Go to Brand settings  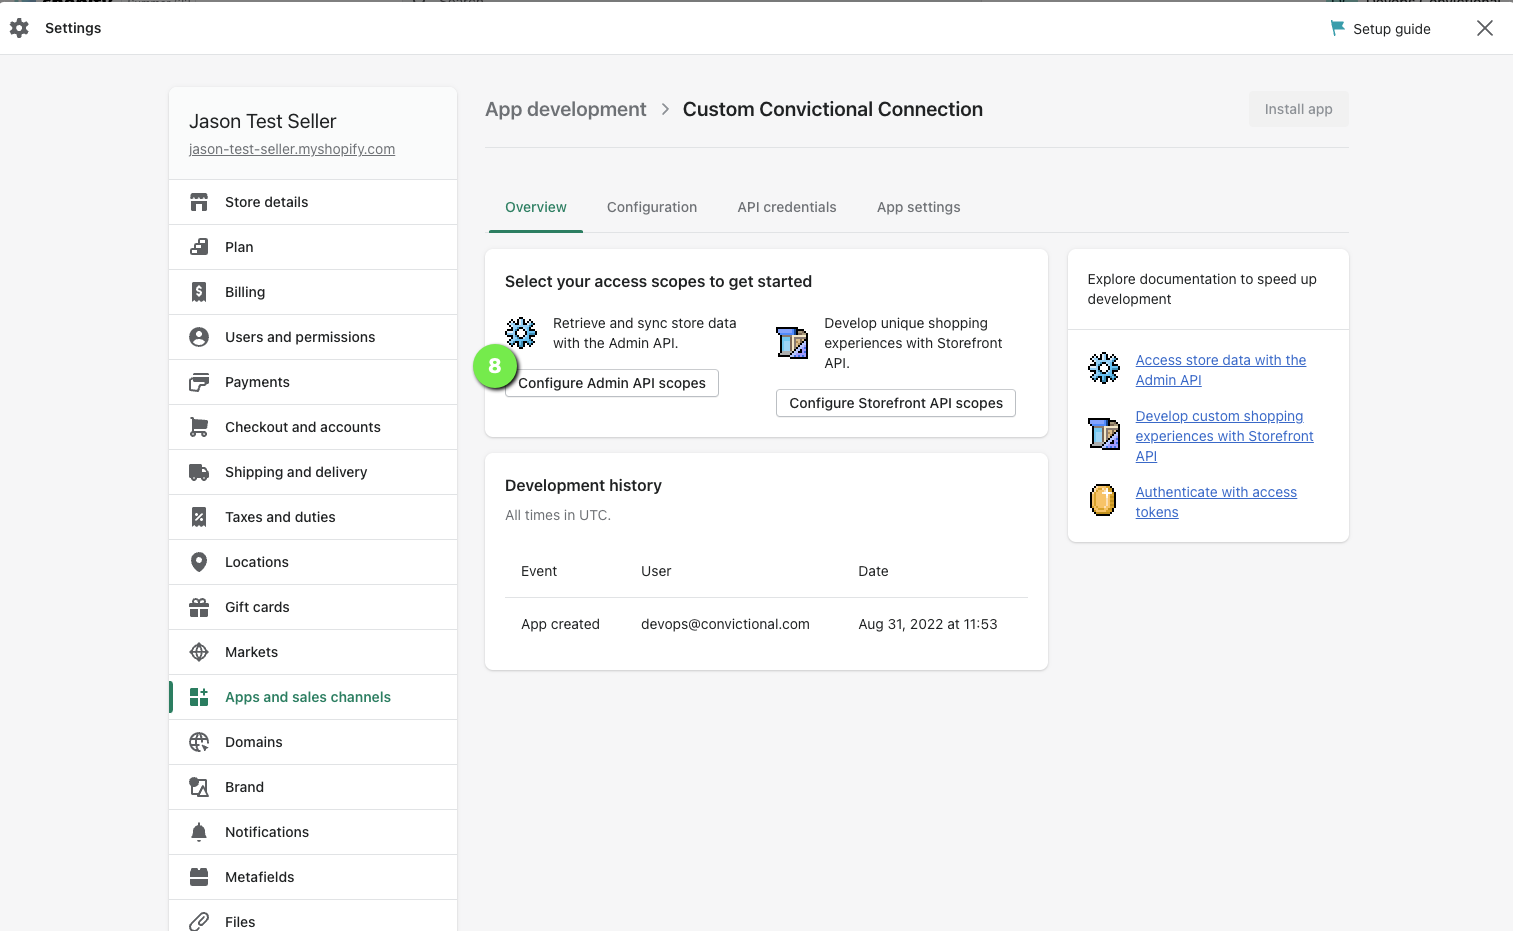point(313,787)
